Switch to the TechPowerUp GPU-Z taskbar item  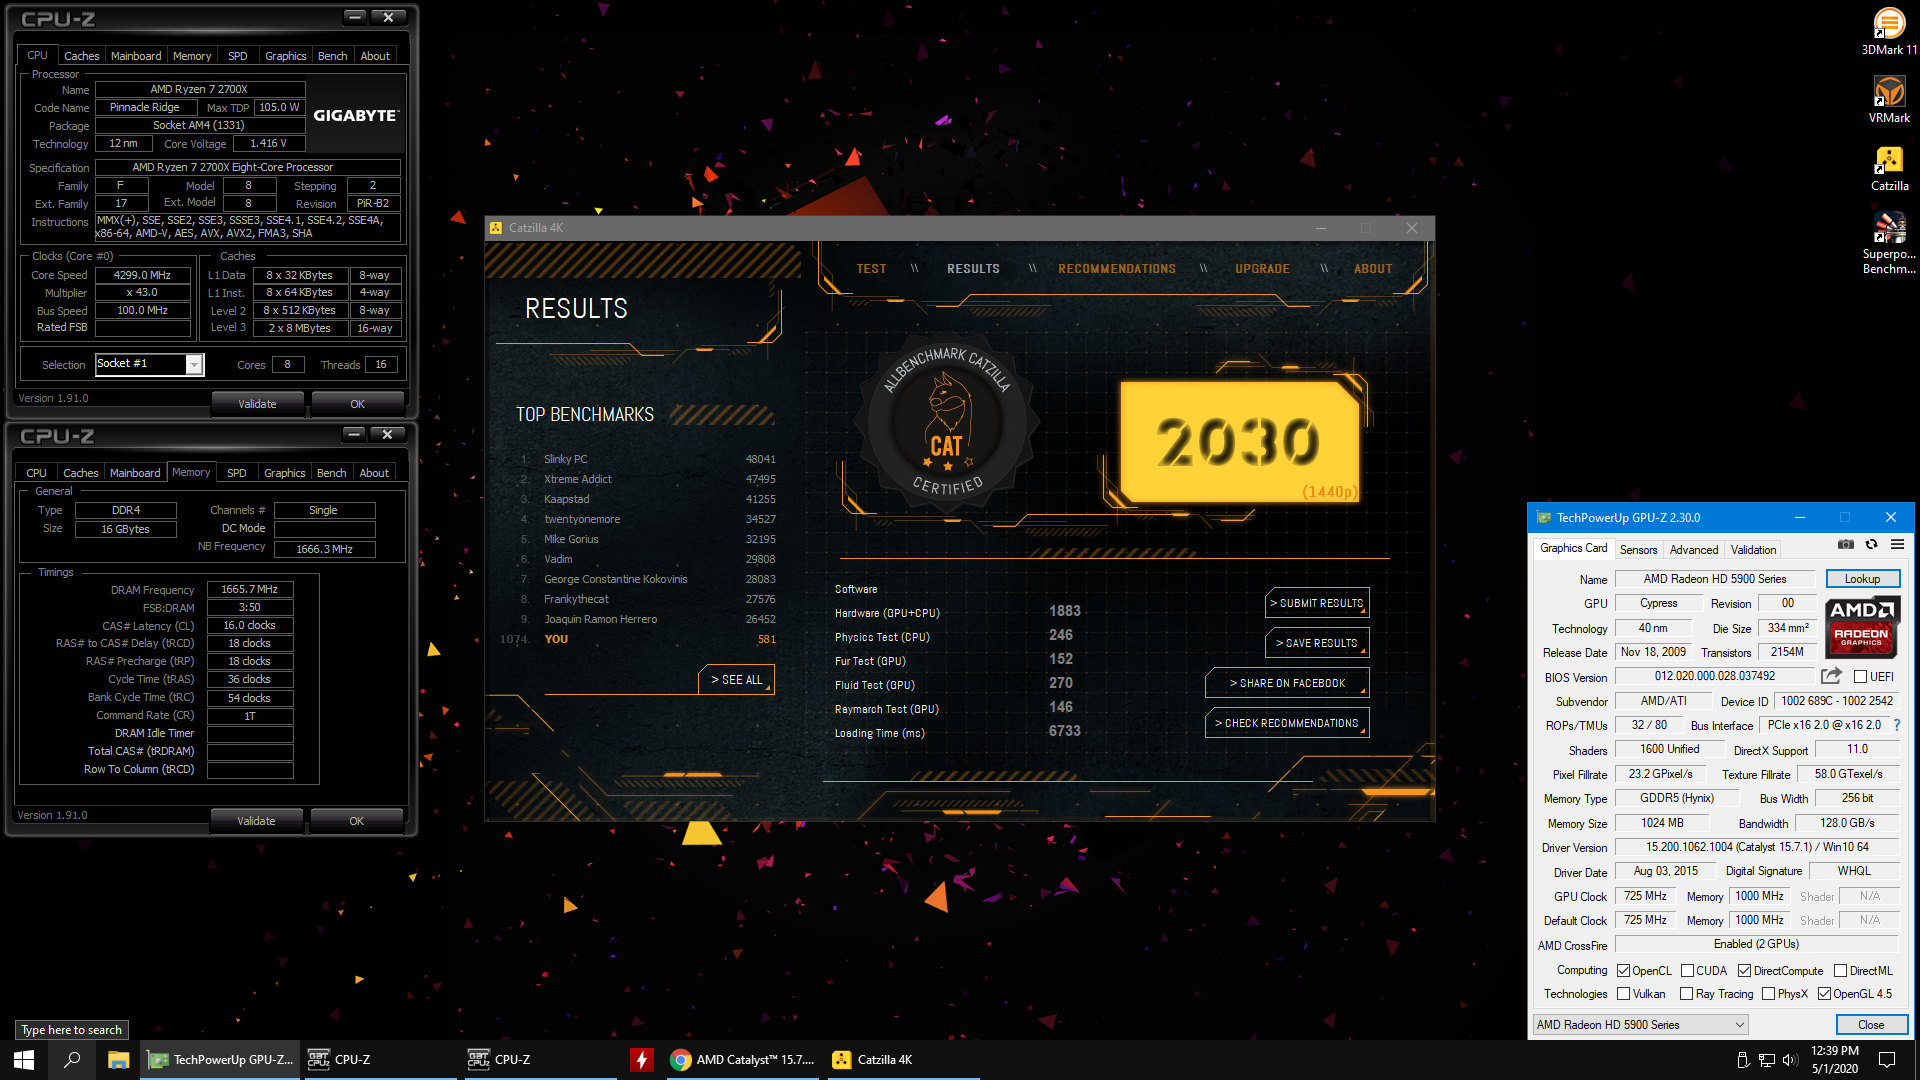[220, 1060]
